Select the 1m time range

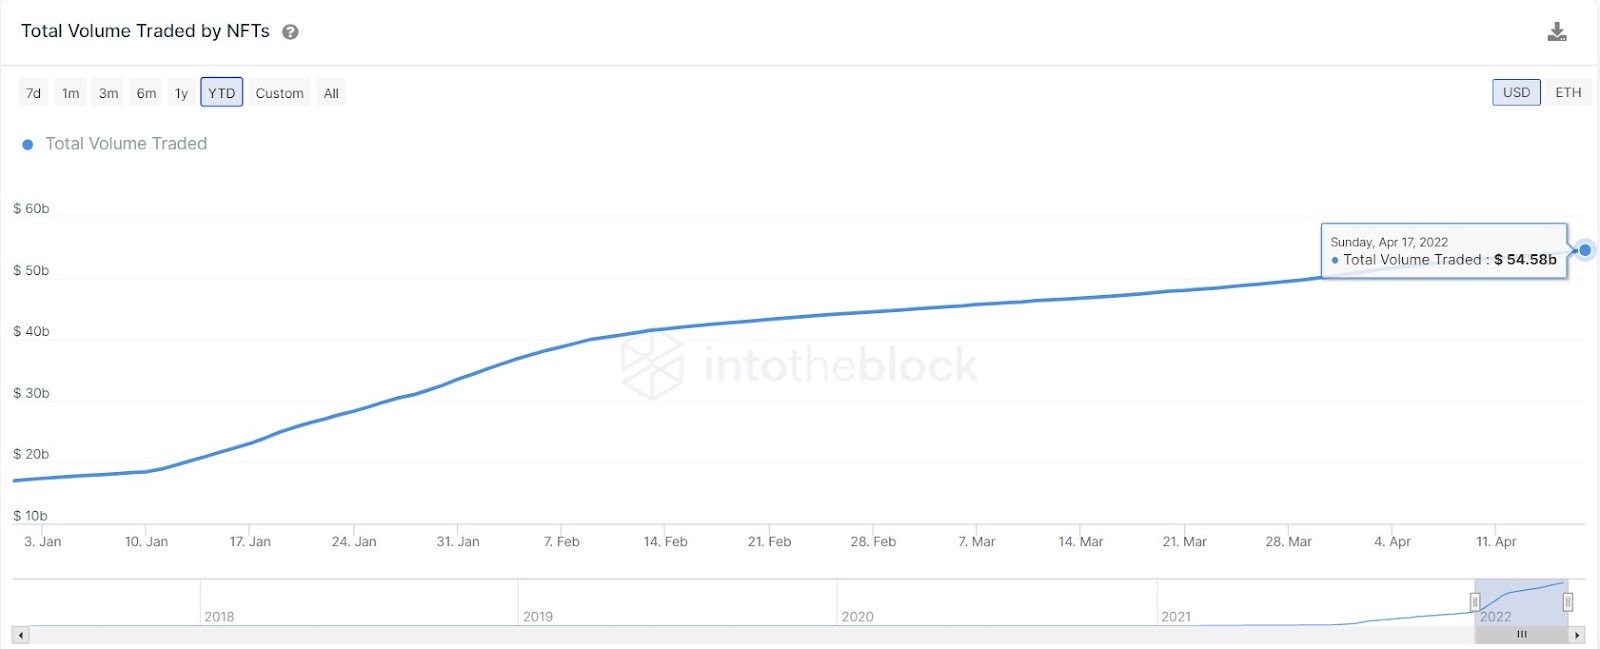[x=70, y=93]
